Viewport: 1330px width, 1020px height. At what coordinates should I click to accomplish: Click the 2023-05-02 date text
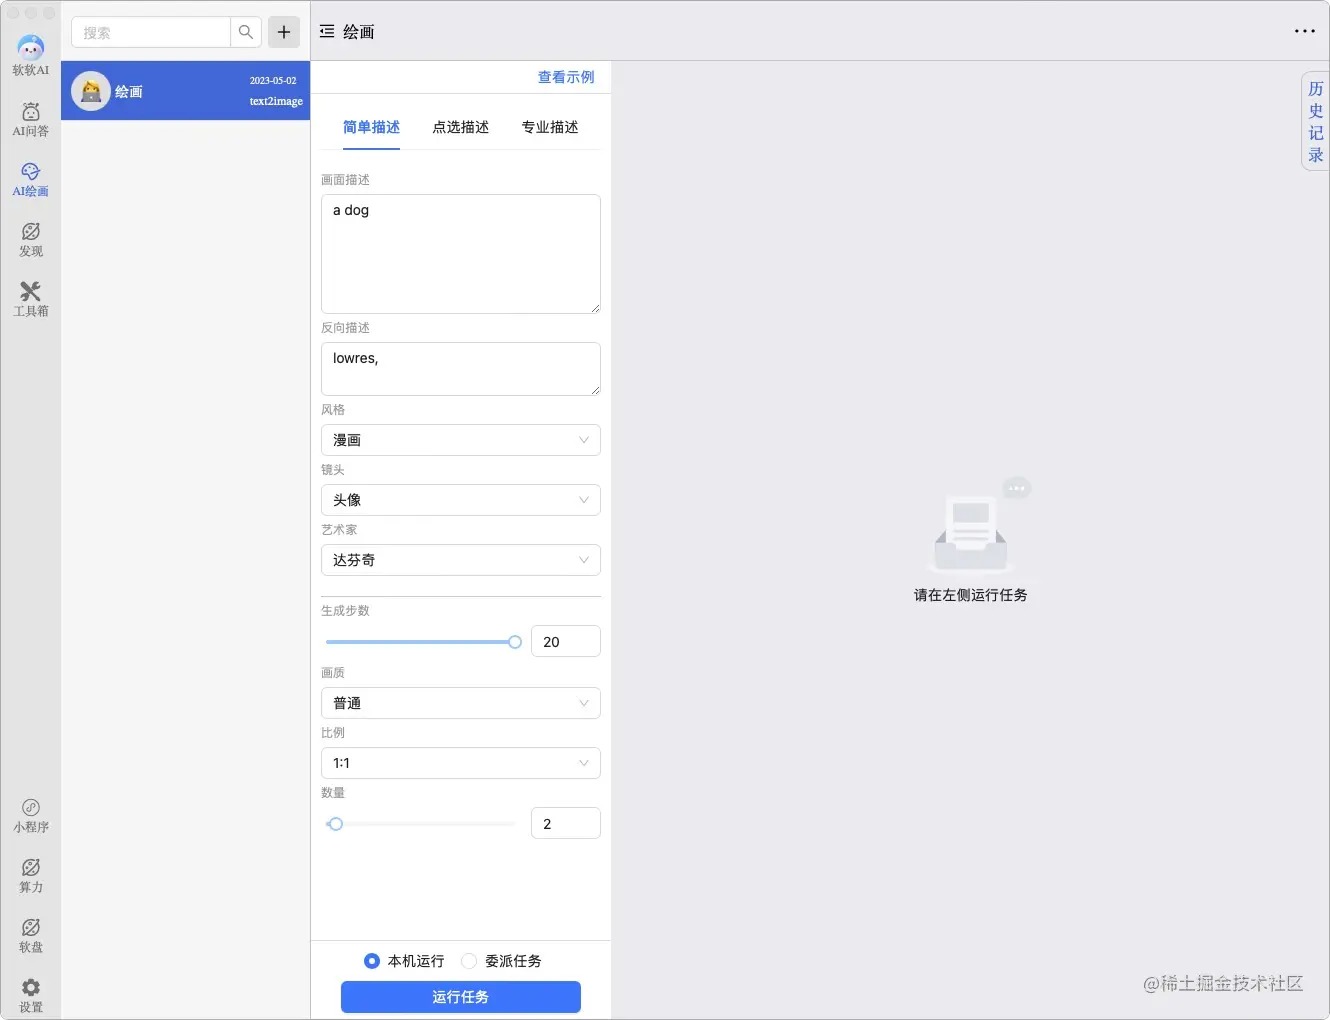click(x=273, y=80)
